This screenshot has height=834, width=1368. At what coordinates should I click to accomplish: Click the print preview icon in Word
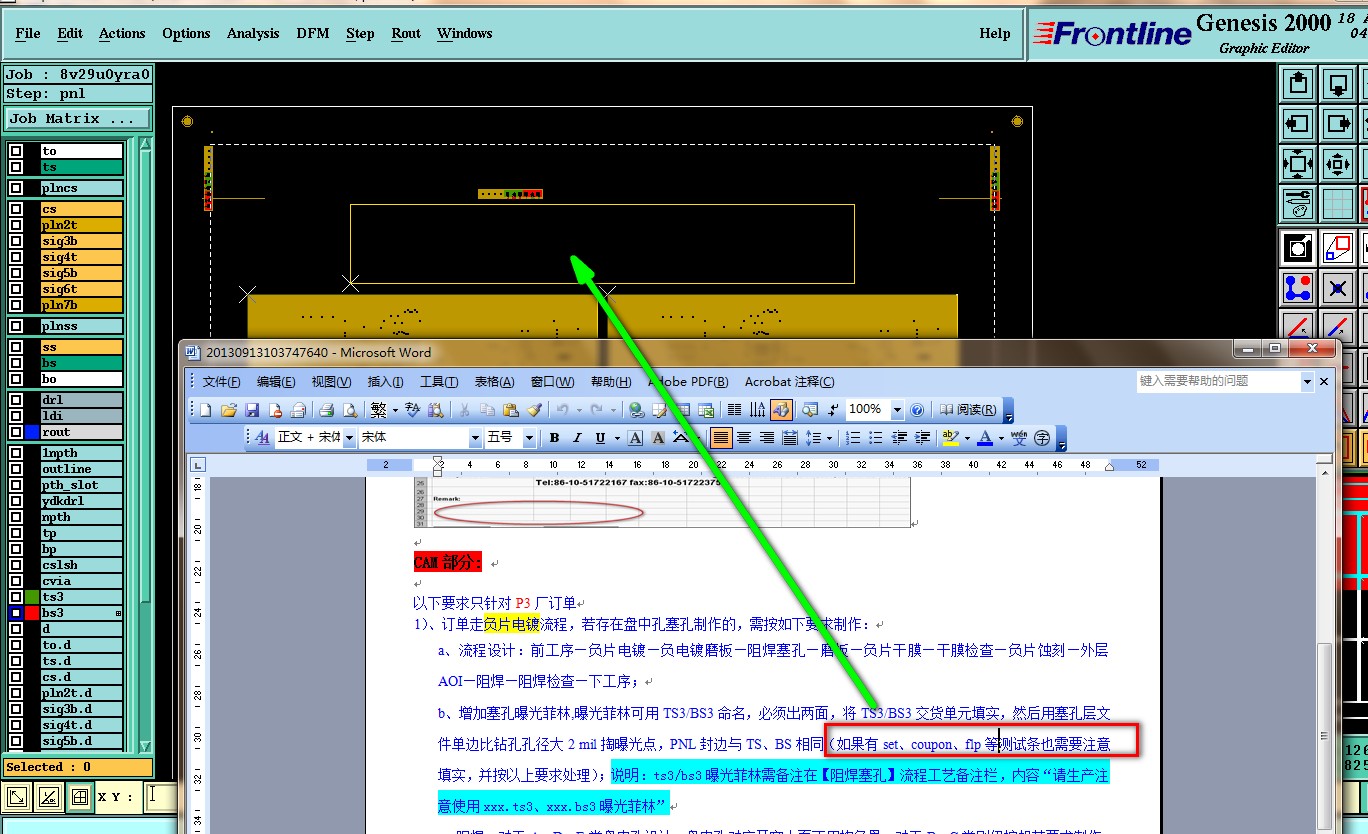tap(349, 410)
